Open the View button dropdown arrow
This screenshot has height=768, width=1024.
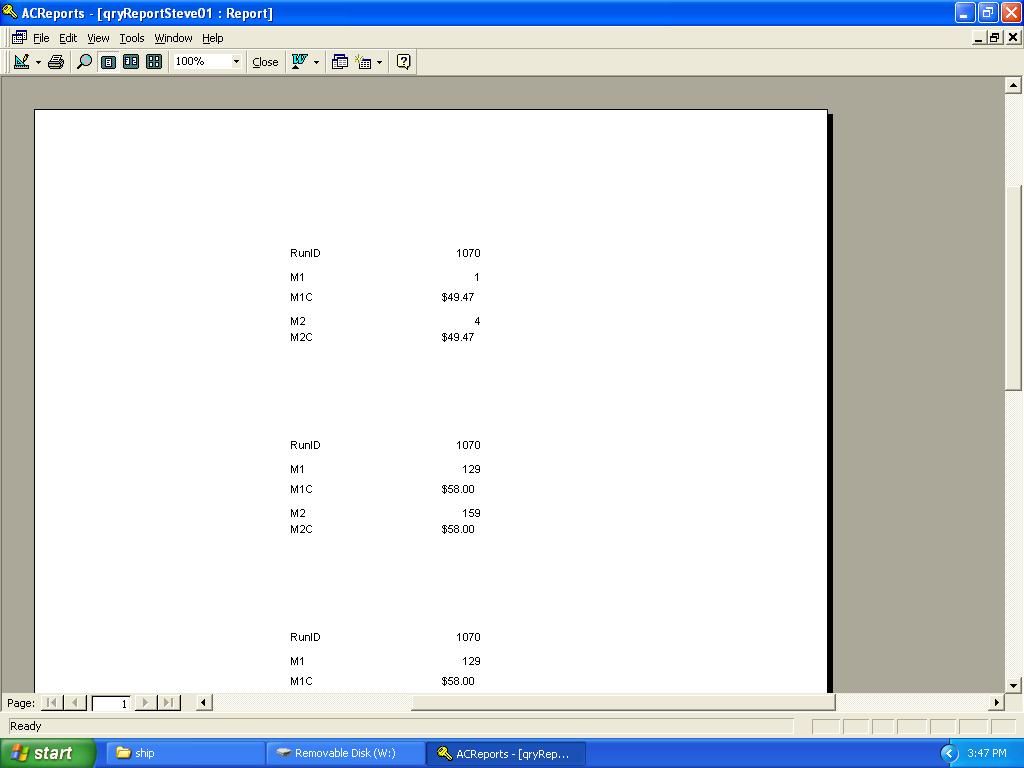pyautogui.click(x=38, y=62)
